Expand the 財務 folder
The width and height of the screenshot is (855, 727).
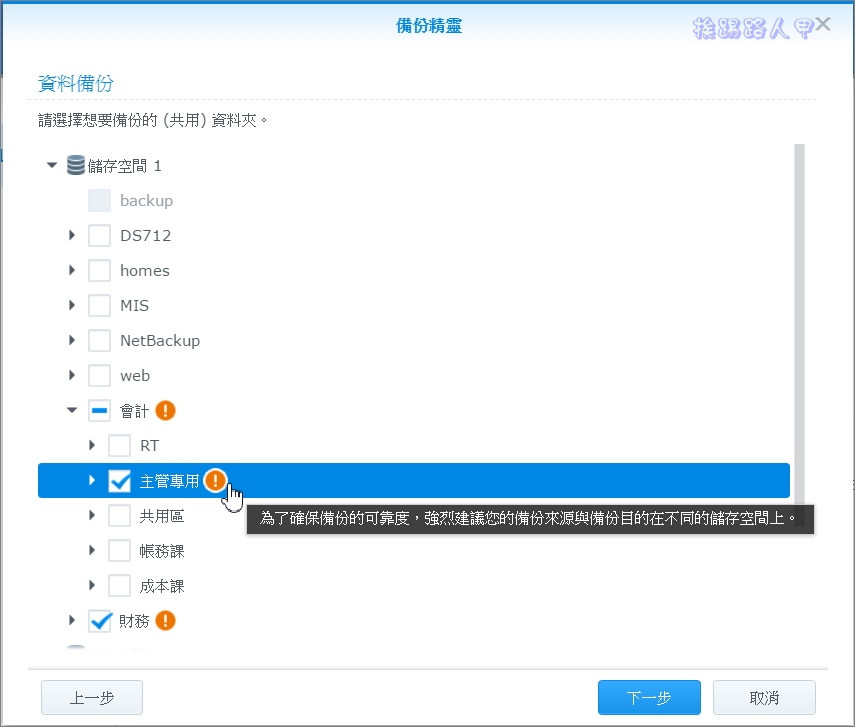[72, 620]
